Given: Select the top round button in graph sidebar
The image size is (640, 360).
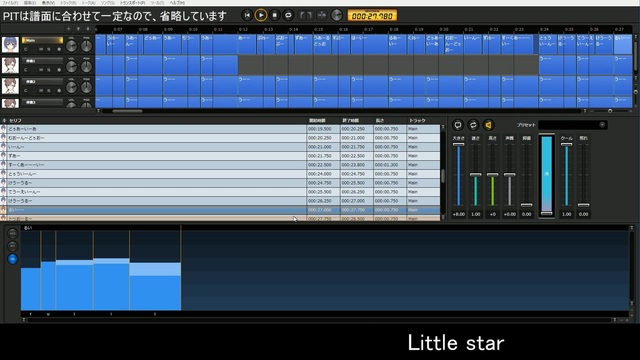Looking at the screenshot, I should pos(13,233).
